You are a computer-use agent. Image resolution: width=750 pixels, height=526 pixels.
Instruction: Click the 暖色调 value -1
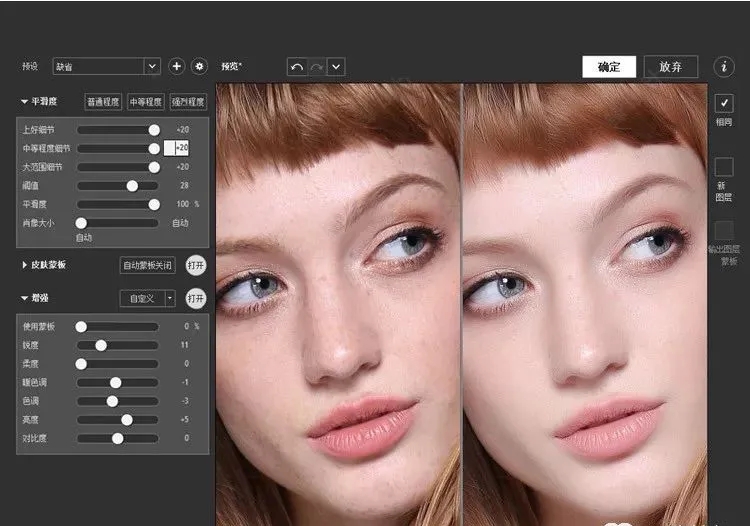point(185,382)
